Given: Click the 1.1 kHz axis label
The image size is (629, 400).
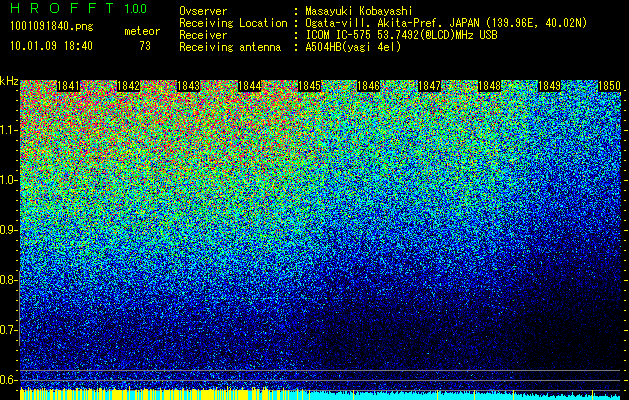Looking at the screenshot, I should [x=9, y=130].
